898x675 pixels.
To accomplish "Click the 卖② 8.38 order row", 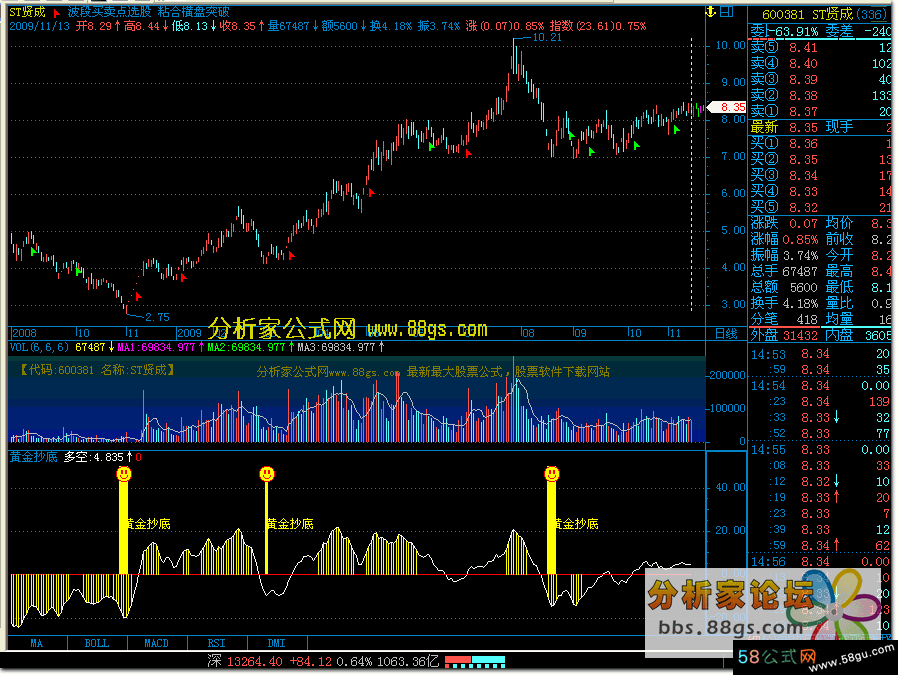I will pos(821,96).
